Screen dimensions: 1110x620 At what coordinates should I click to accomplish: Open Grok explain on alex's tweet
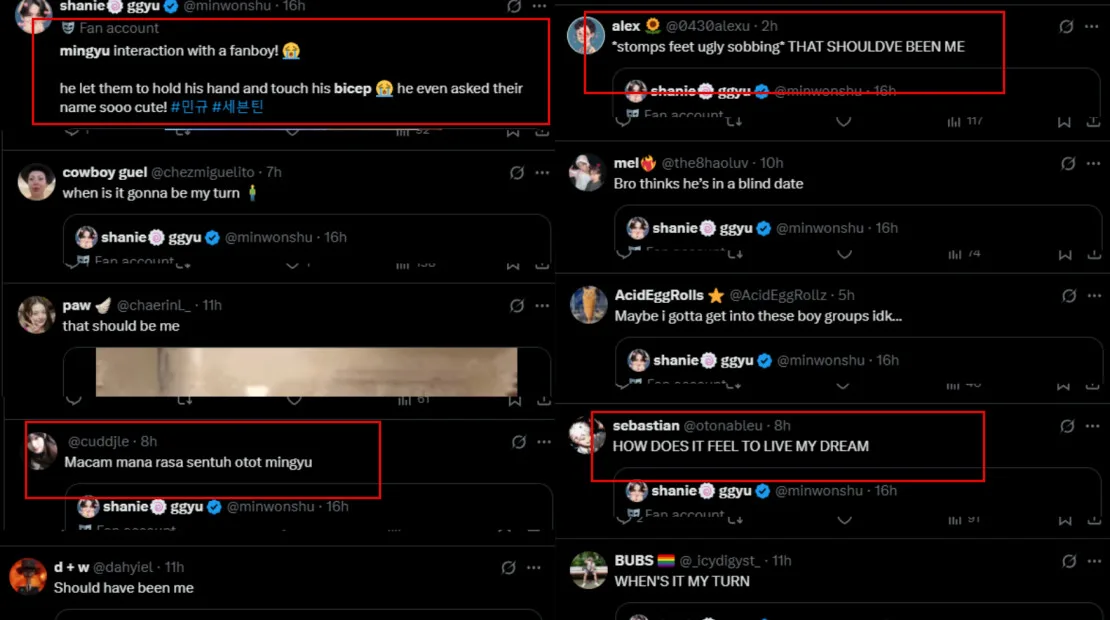(x=1067, y=27)
